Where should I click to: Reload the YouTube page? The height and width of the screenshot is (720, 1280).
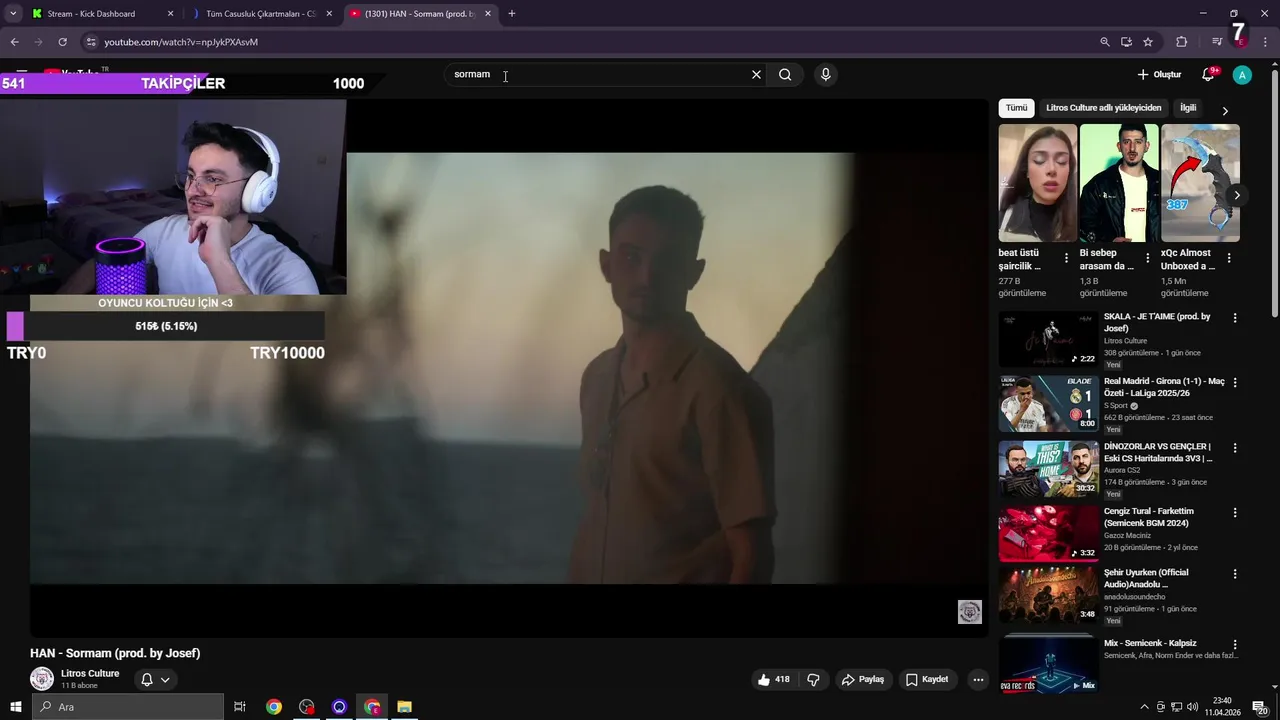coord(62,42)
